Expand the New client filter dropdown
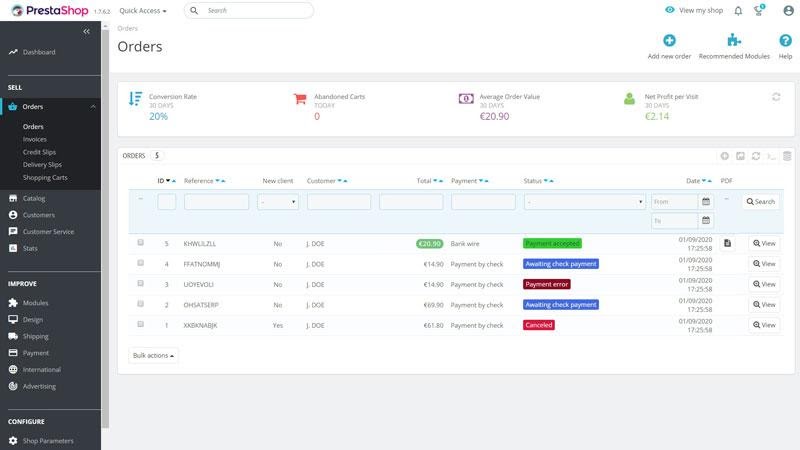This screenshot has height=450, width=800. (278, 202)
